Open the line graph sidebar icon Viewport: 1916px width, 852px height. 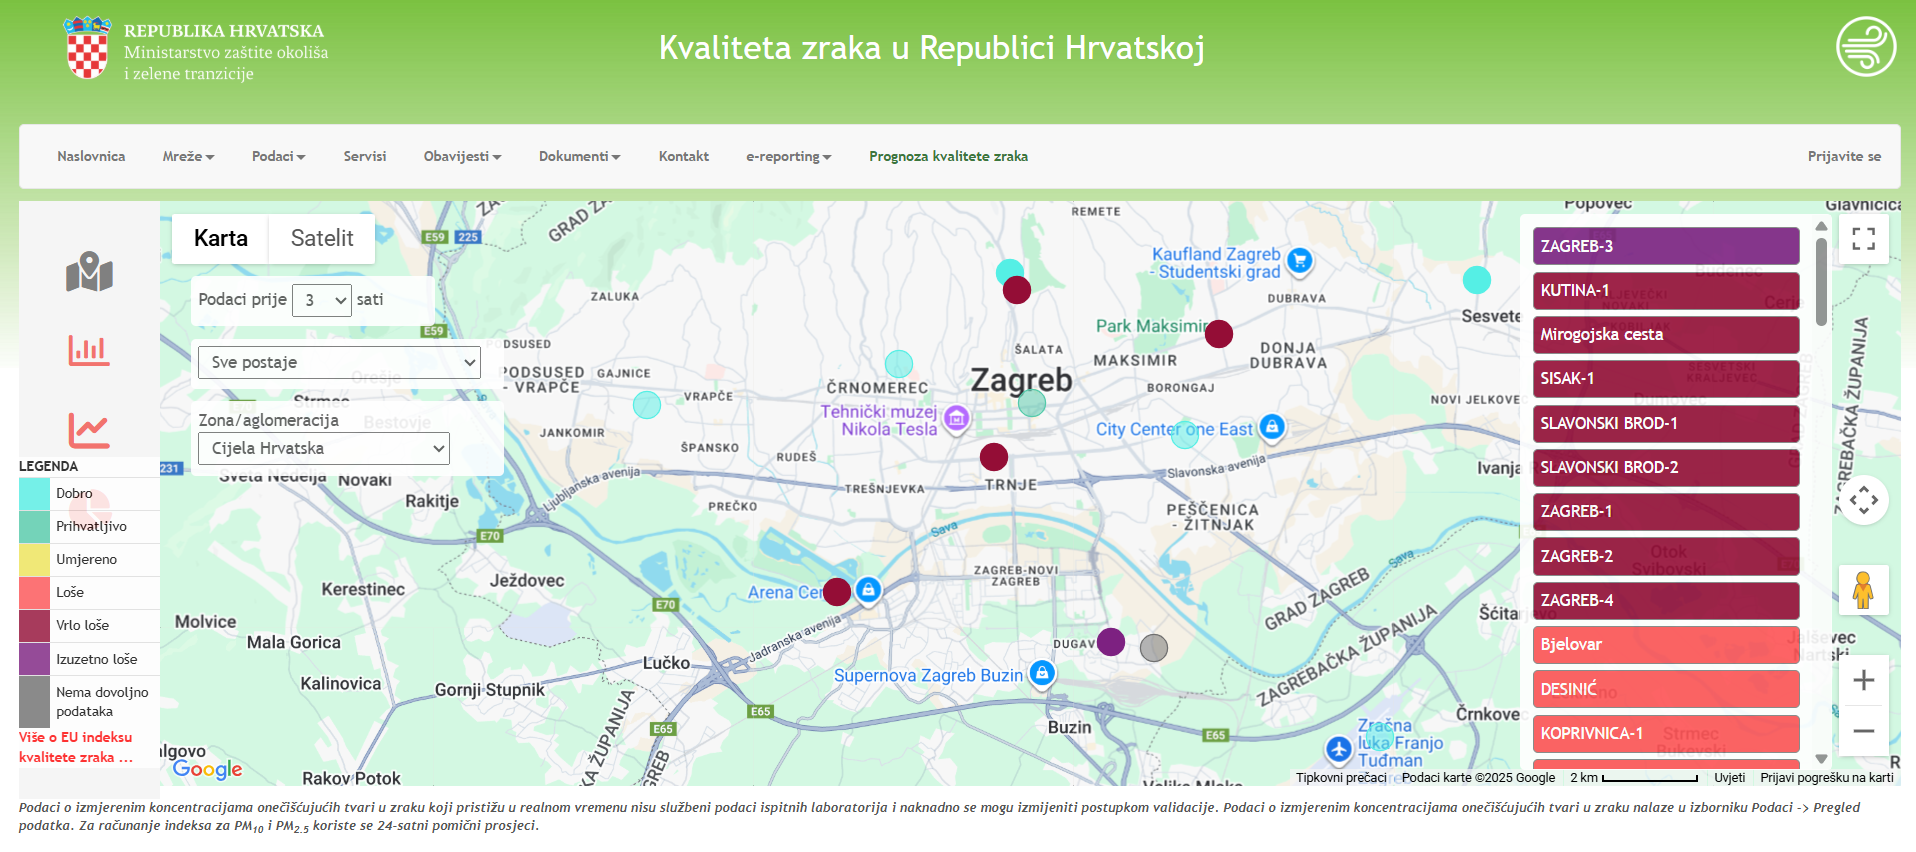coord(89,430)
